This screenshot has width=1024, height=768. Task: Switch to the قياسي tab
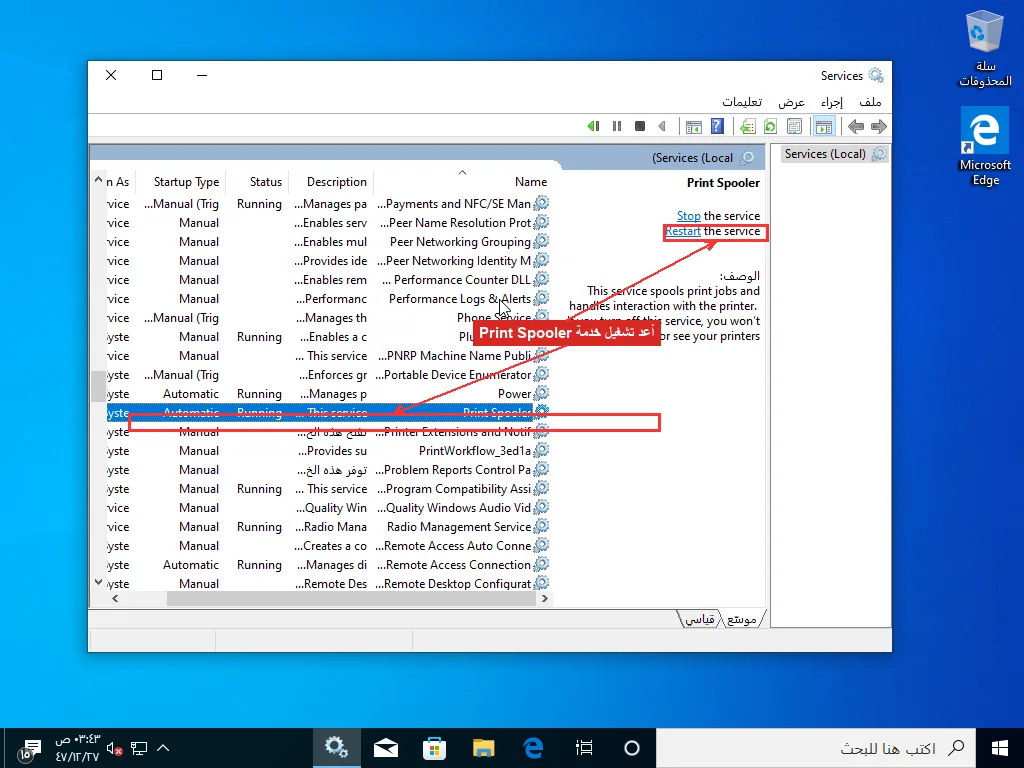[x=699, y=618]
